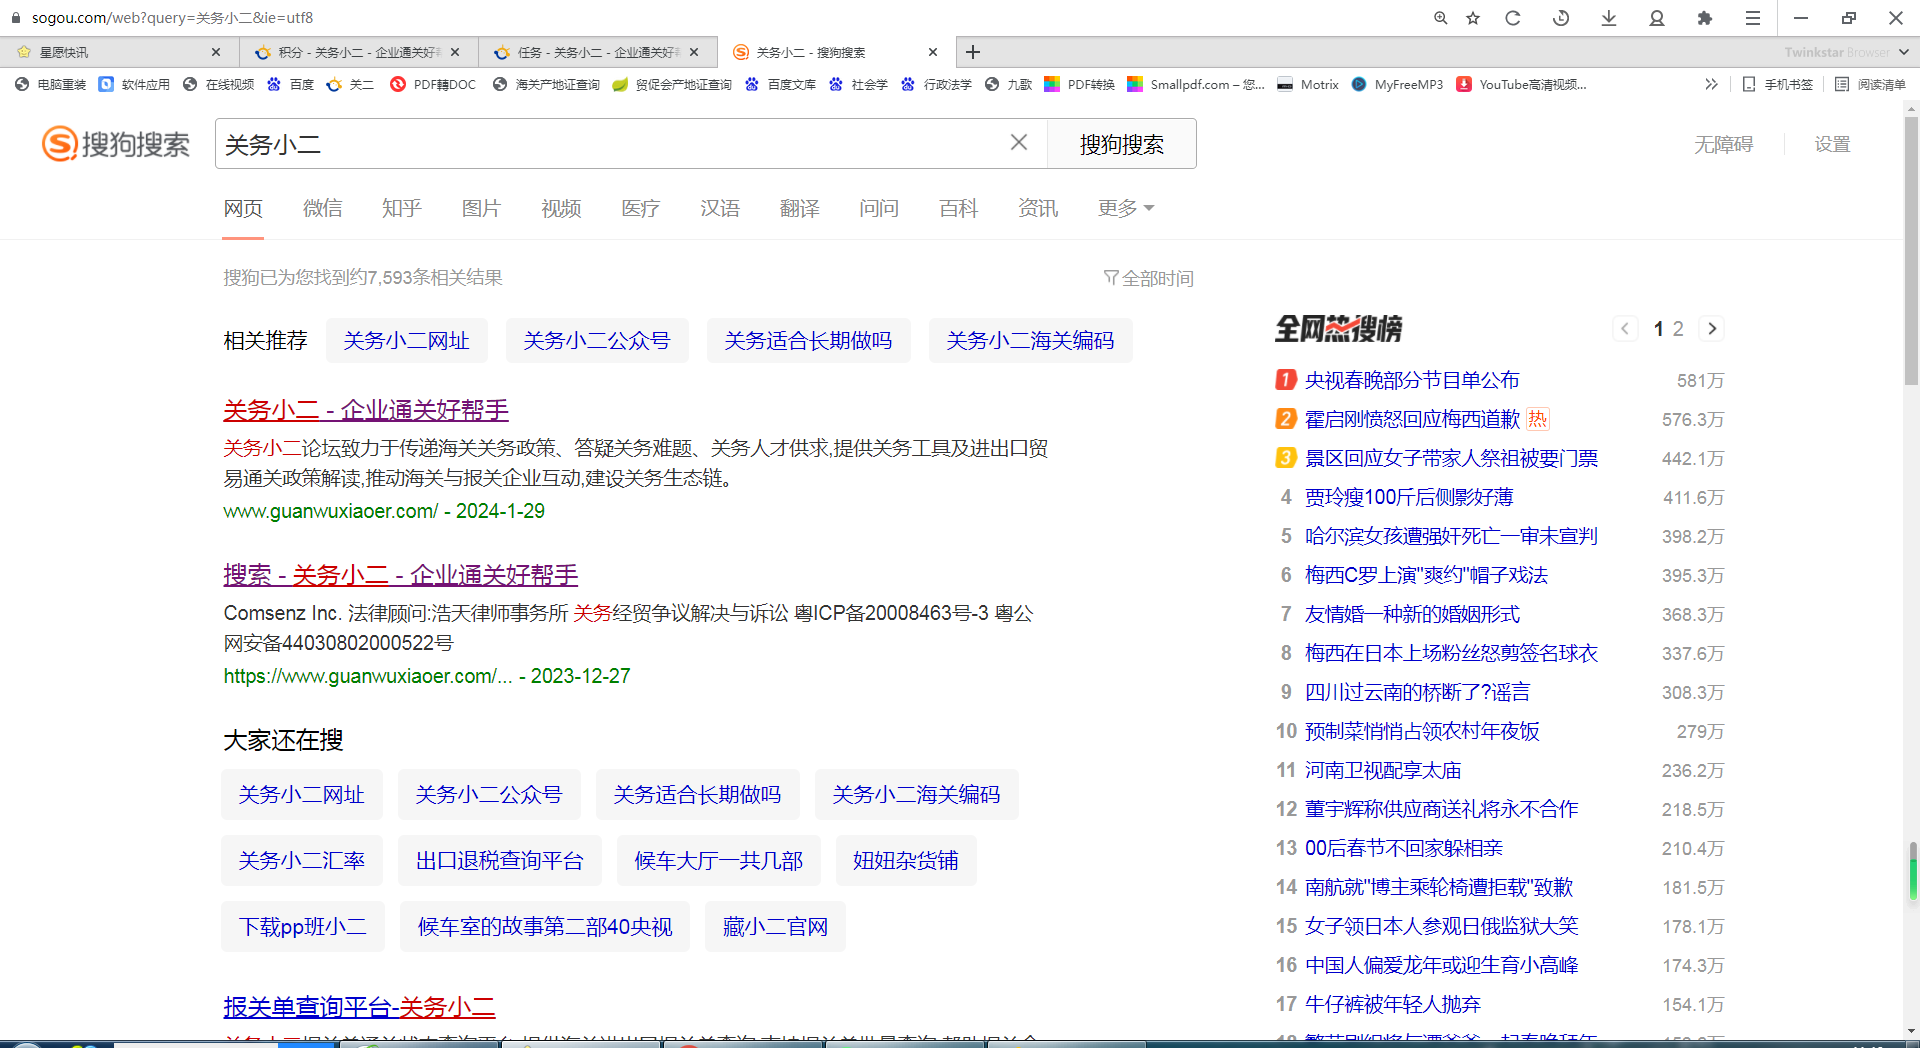Click 无障碍 accessibility link
Viewport: 1920px width, 1048px height.
(x=1723, y=145)
